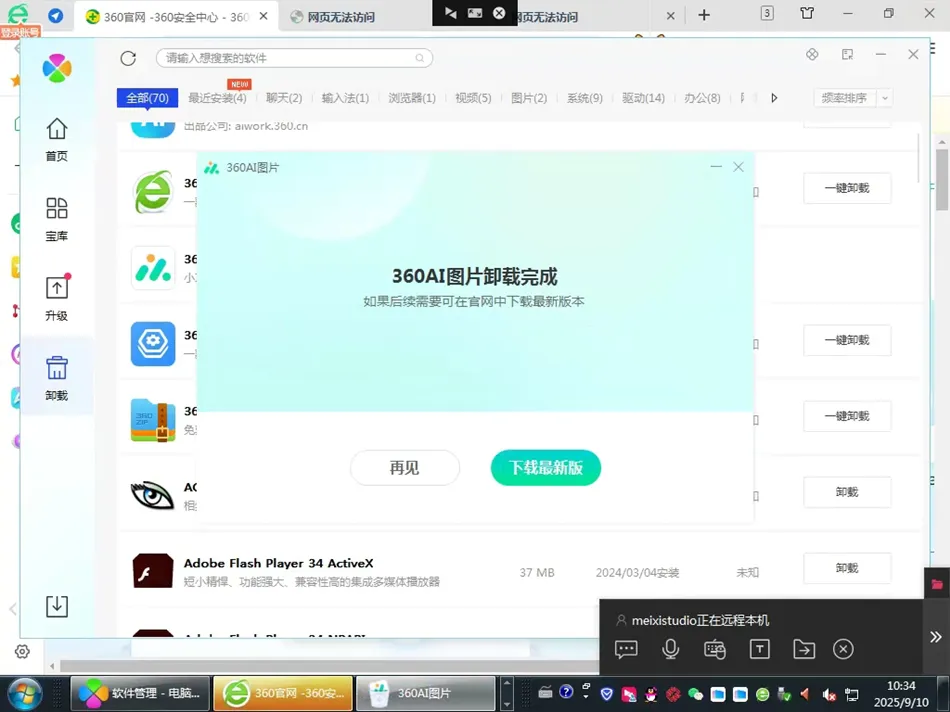End remote session with circled X icon

click(843, 650)
